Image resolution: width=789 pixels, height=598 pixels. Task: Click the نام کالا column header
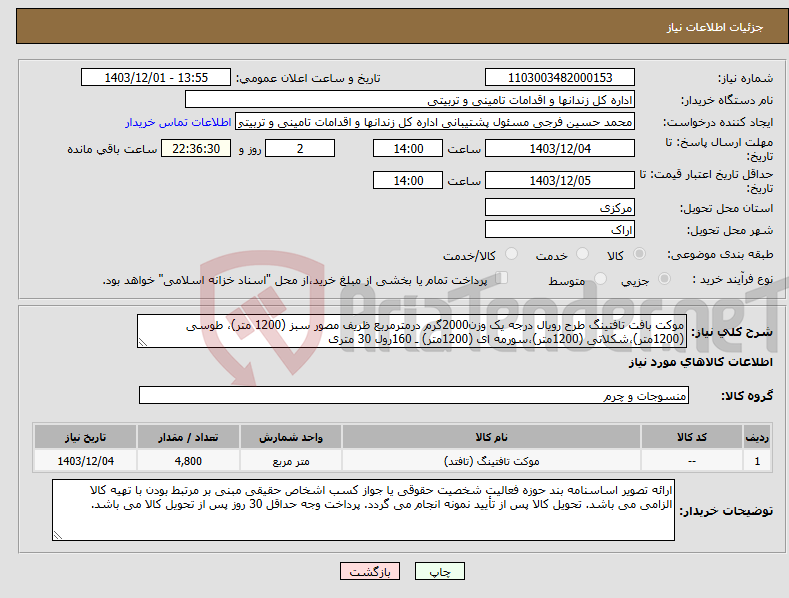(491, 437)
